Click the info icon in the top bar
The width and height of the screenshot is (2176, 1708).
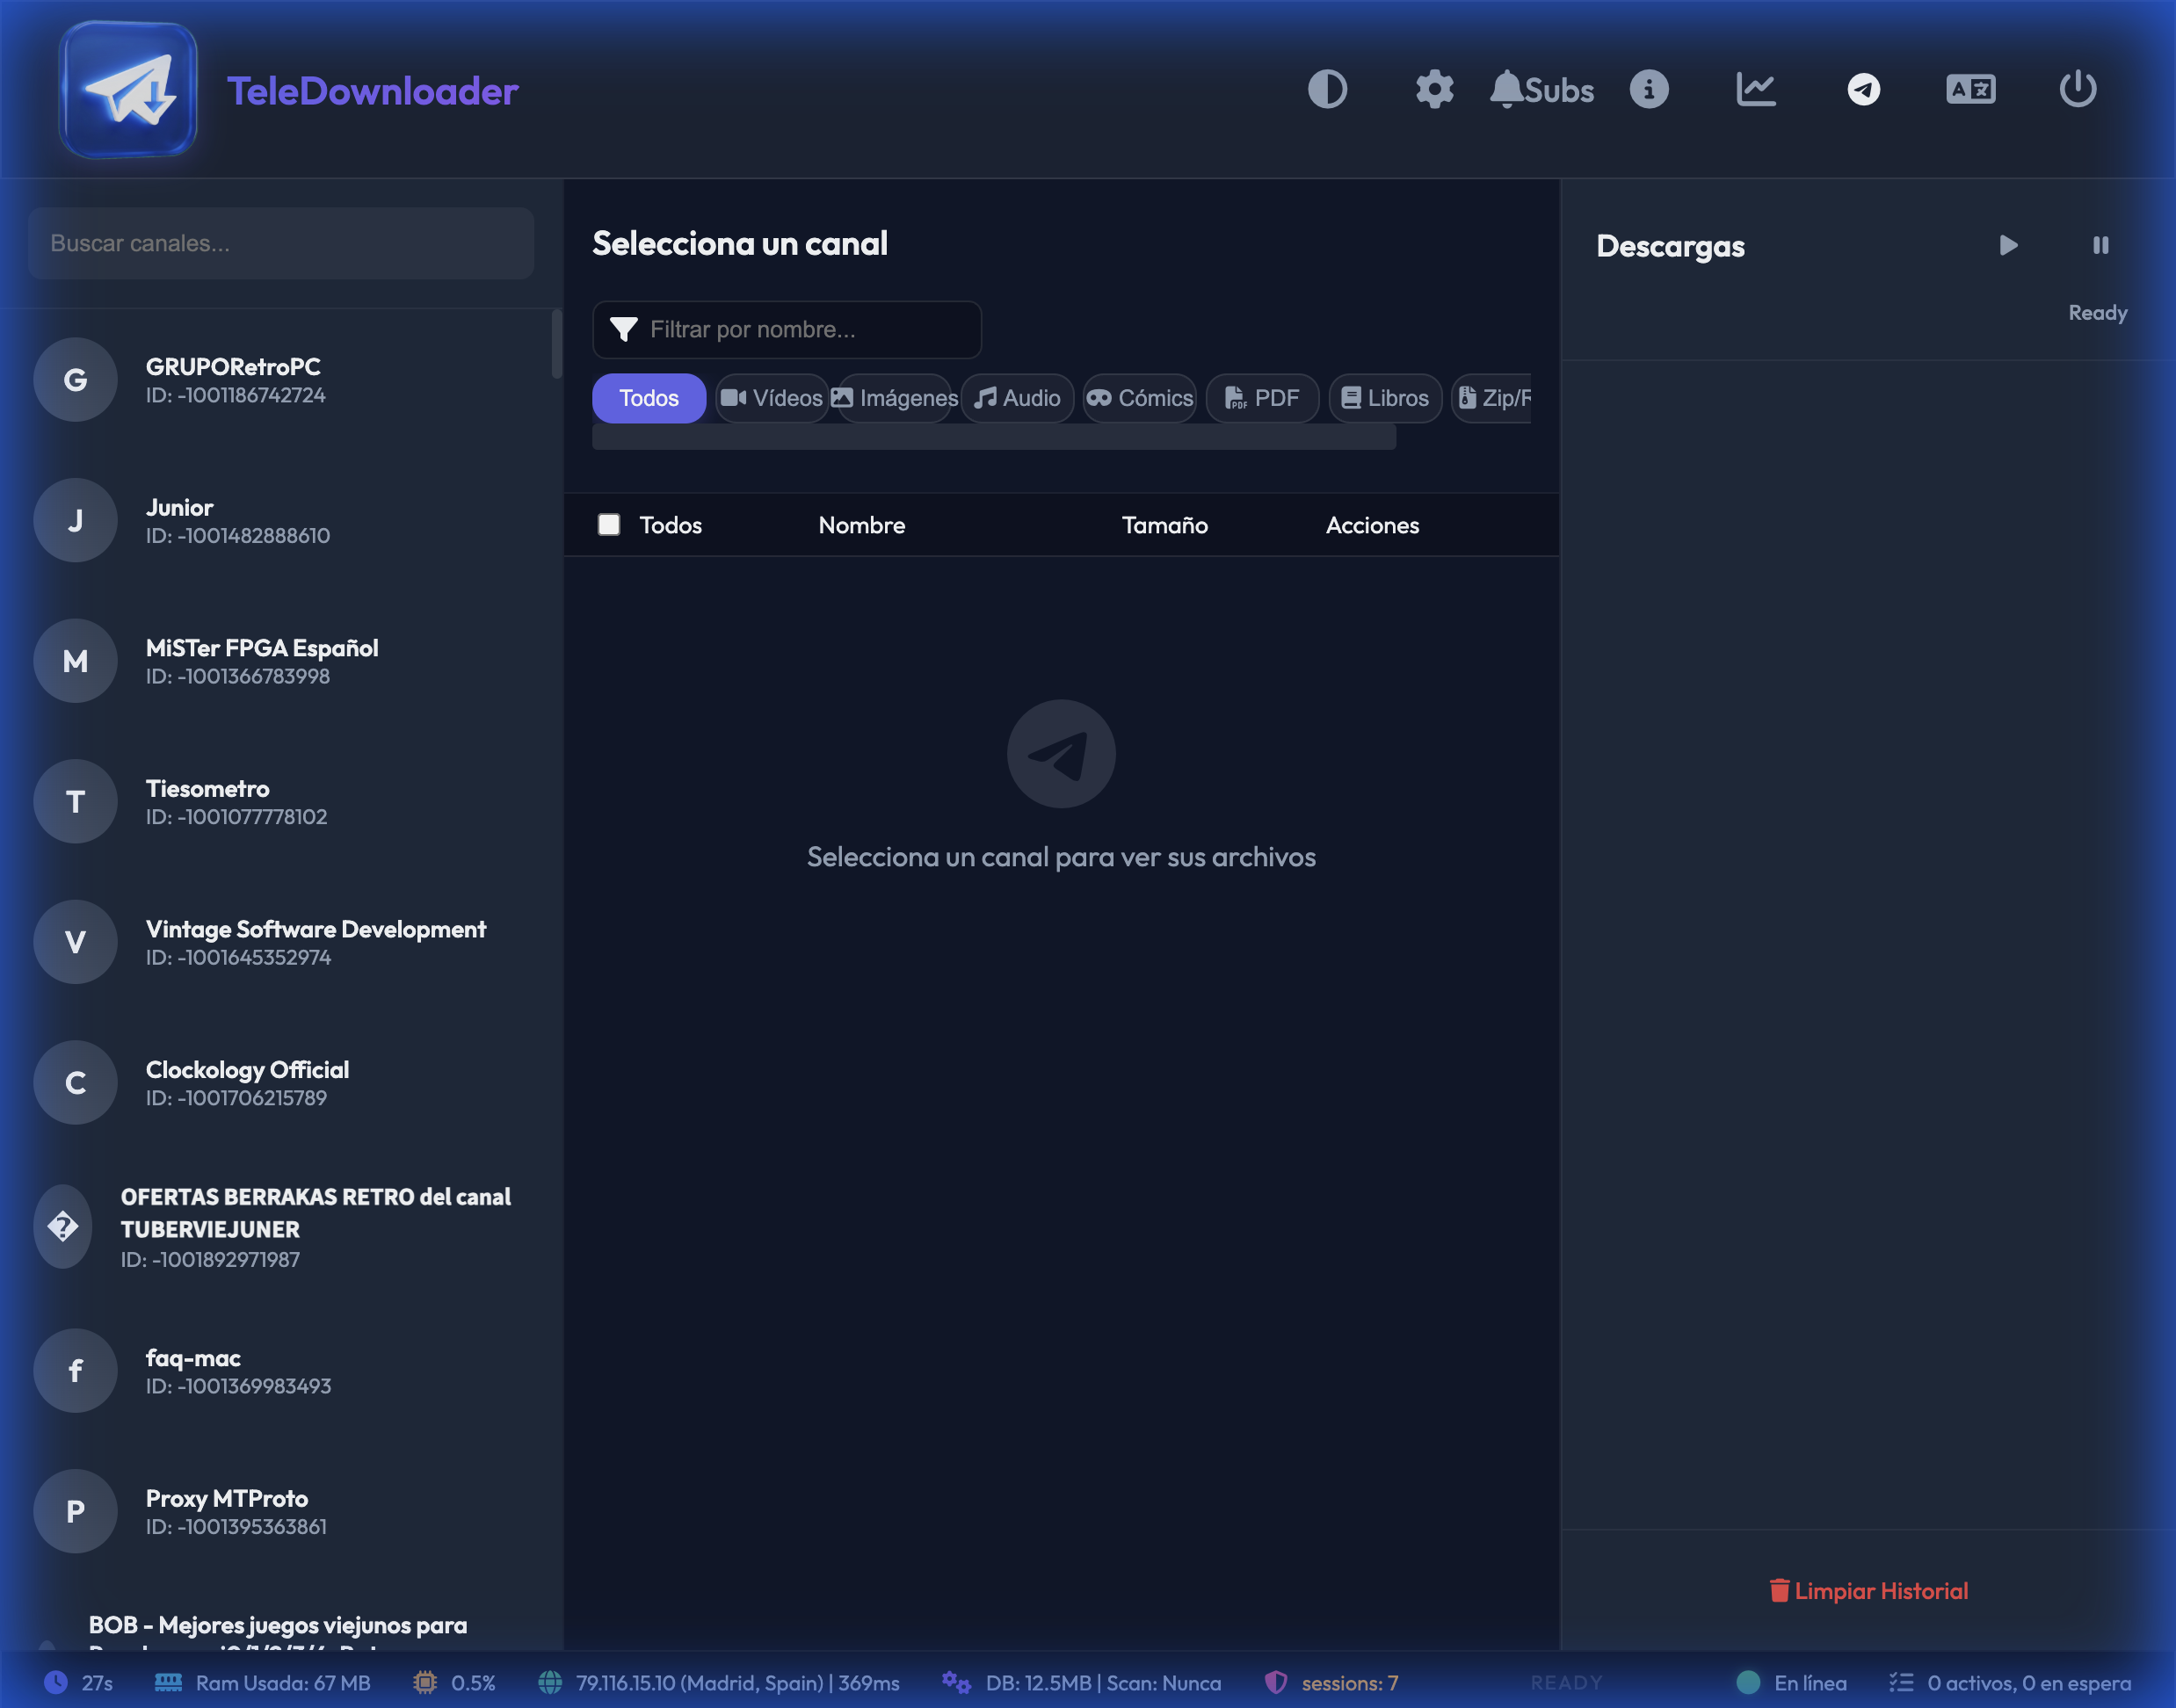[x=1650, y=89]
